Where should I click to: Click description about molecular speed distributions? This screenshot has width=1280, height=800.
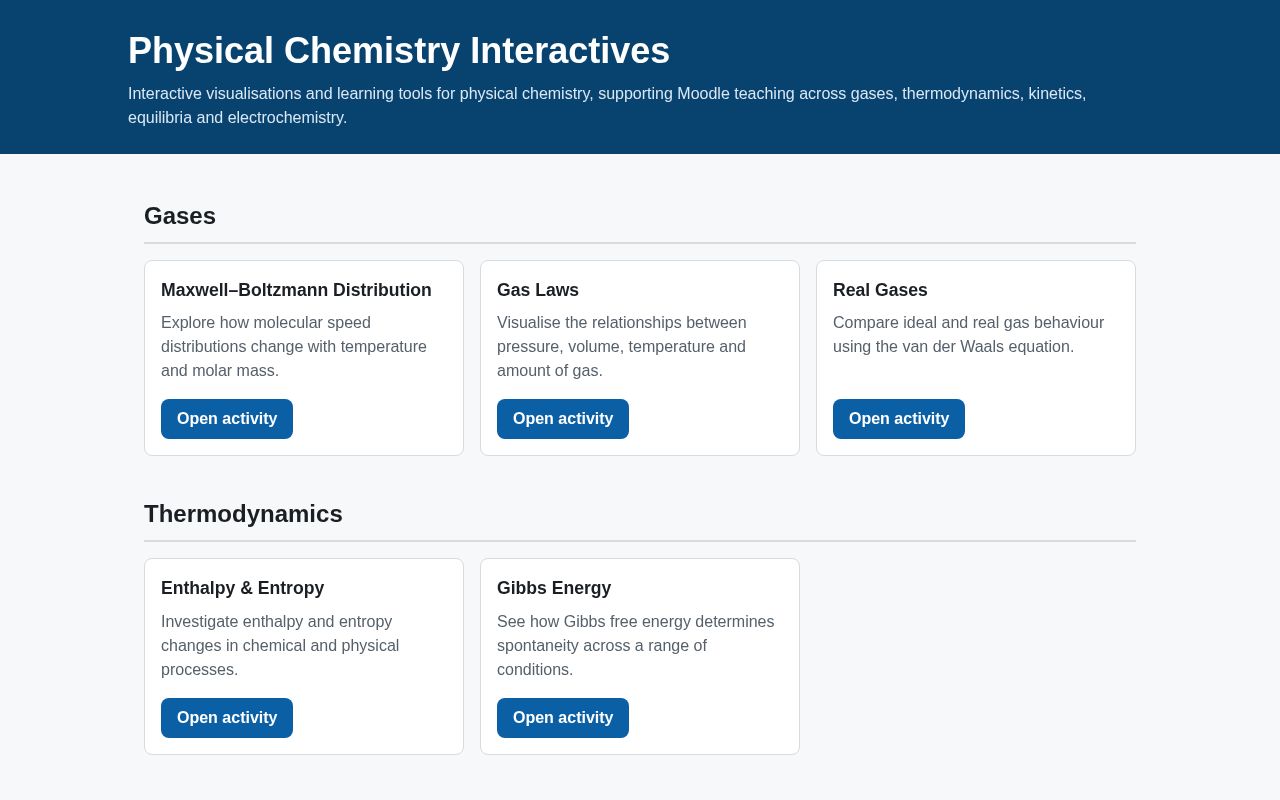tap(294, 347)
